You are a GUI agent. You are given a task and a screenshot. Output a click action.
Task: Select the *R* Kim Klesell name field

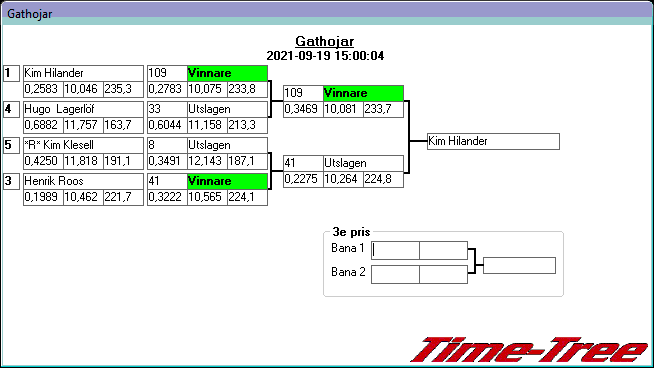click(x=83, y=145)
